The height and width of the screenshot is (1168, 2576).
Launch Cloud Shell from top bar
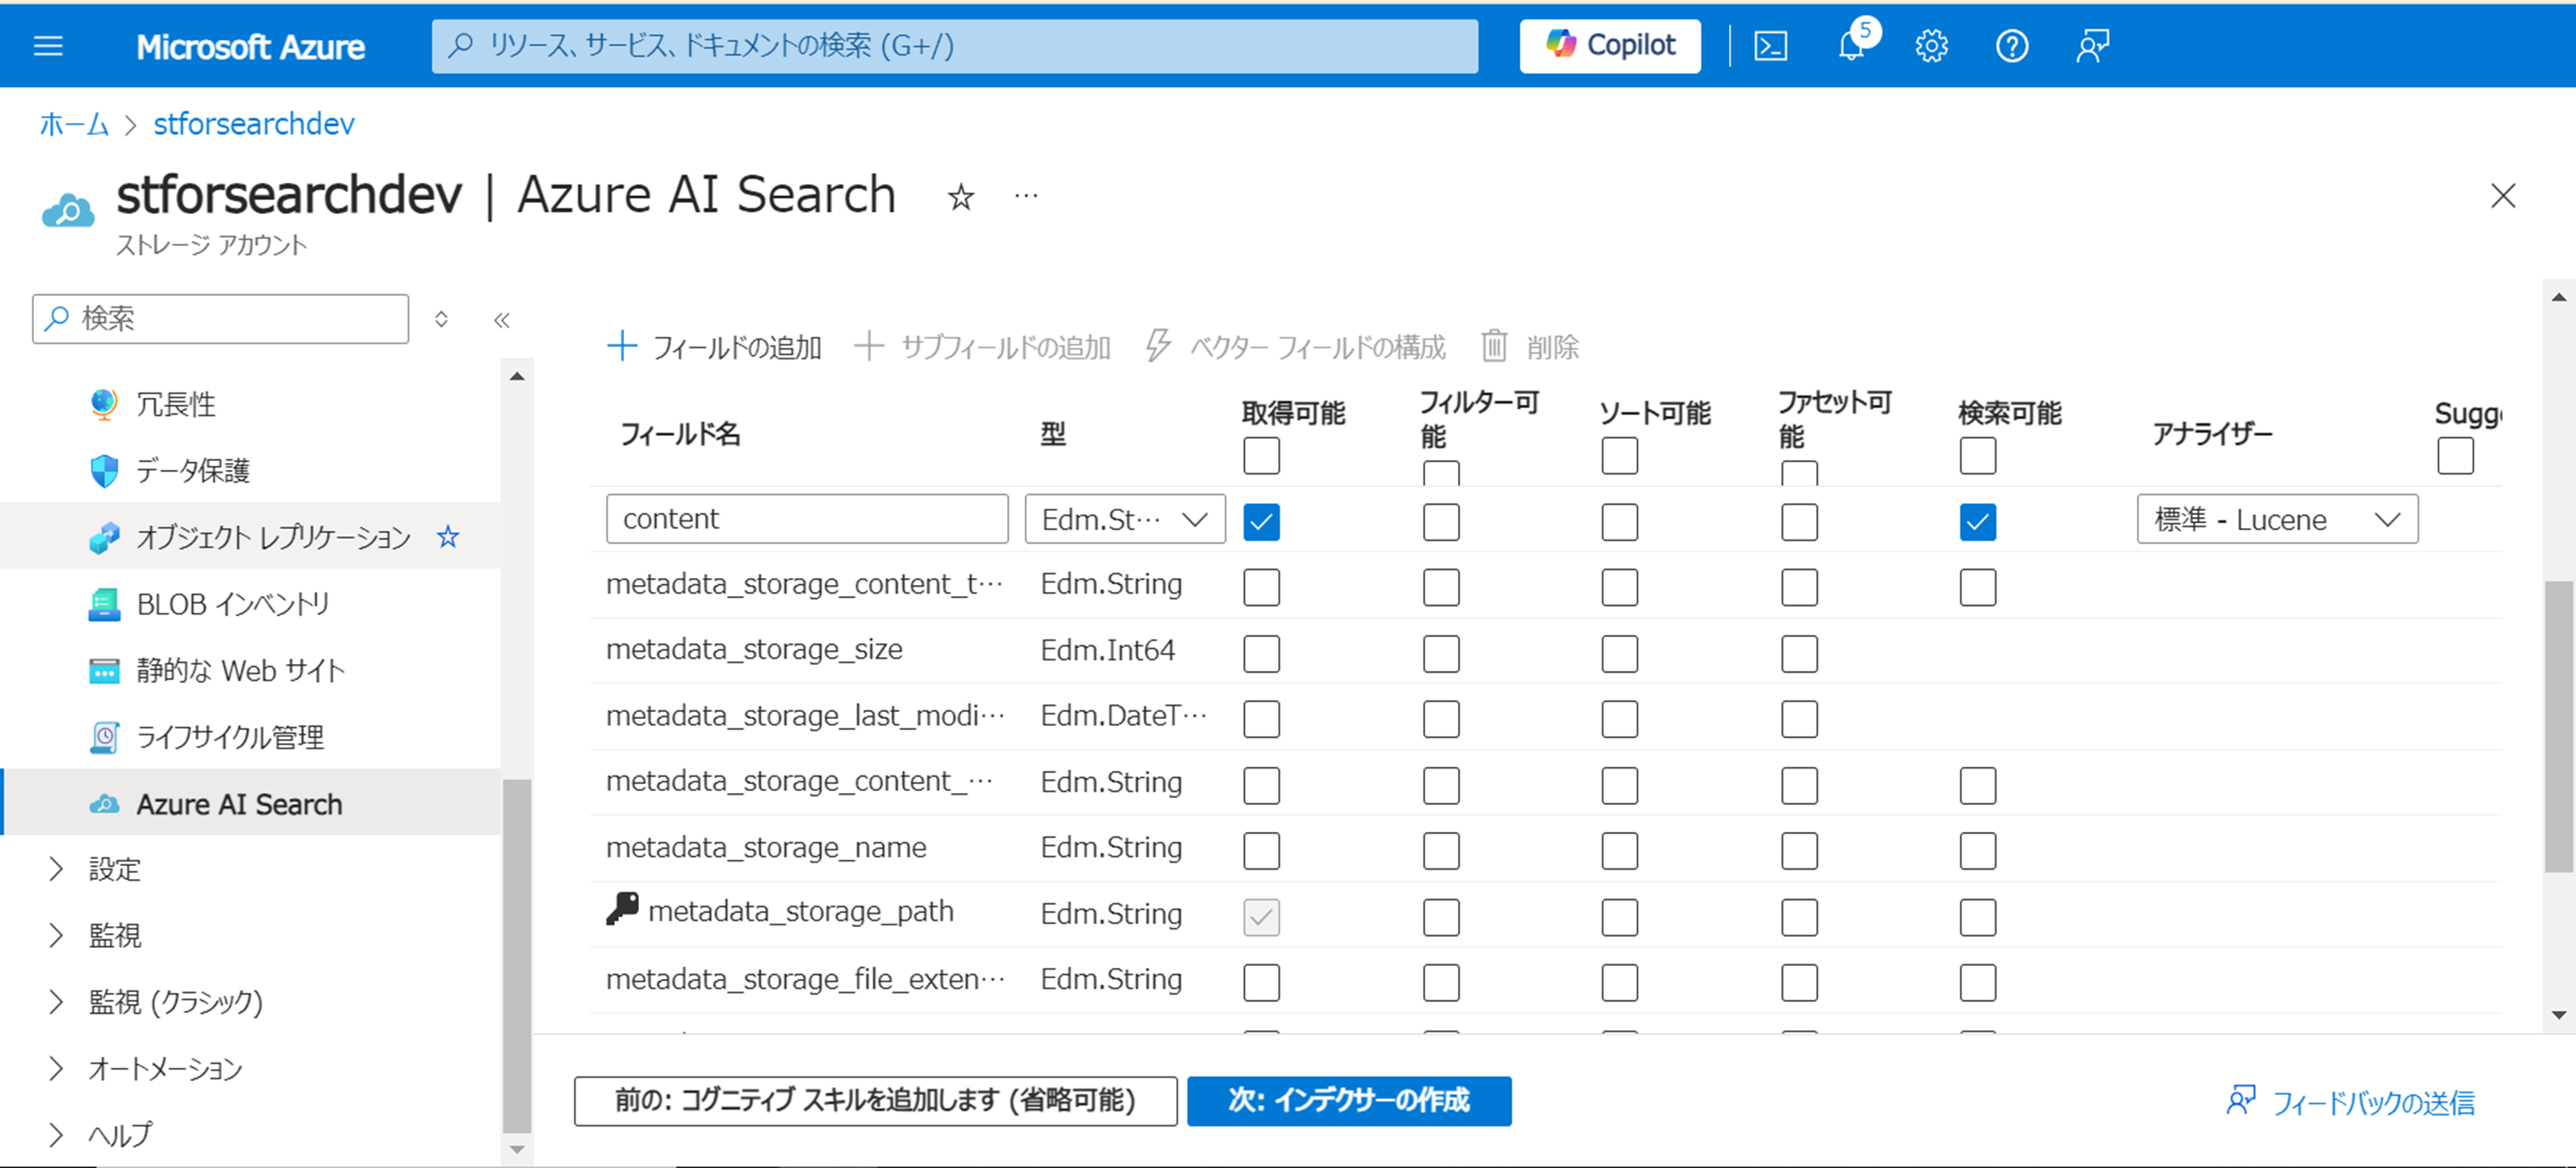[1770, 46]
